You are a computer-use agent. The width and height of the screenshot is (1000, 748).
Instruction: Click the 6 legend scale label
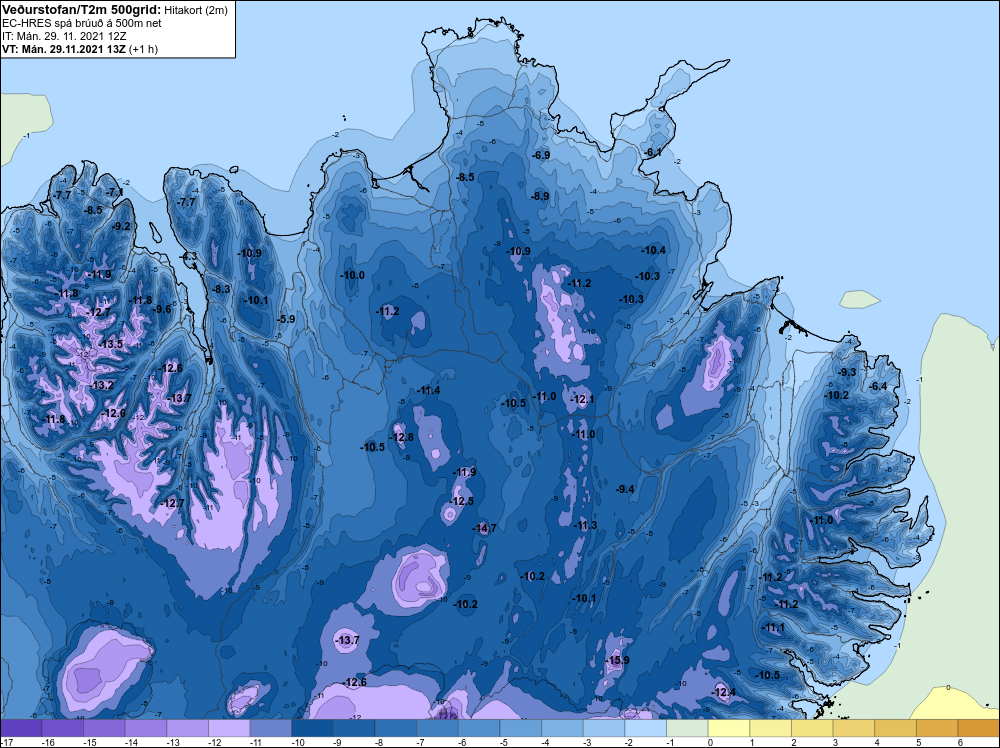[x=960, y=743]
